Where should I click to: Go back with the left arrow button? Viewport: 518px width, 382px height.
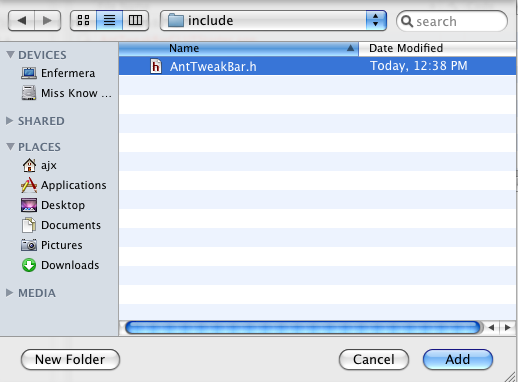coord(21,21)
